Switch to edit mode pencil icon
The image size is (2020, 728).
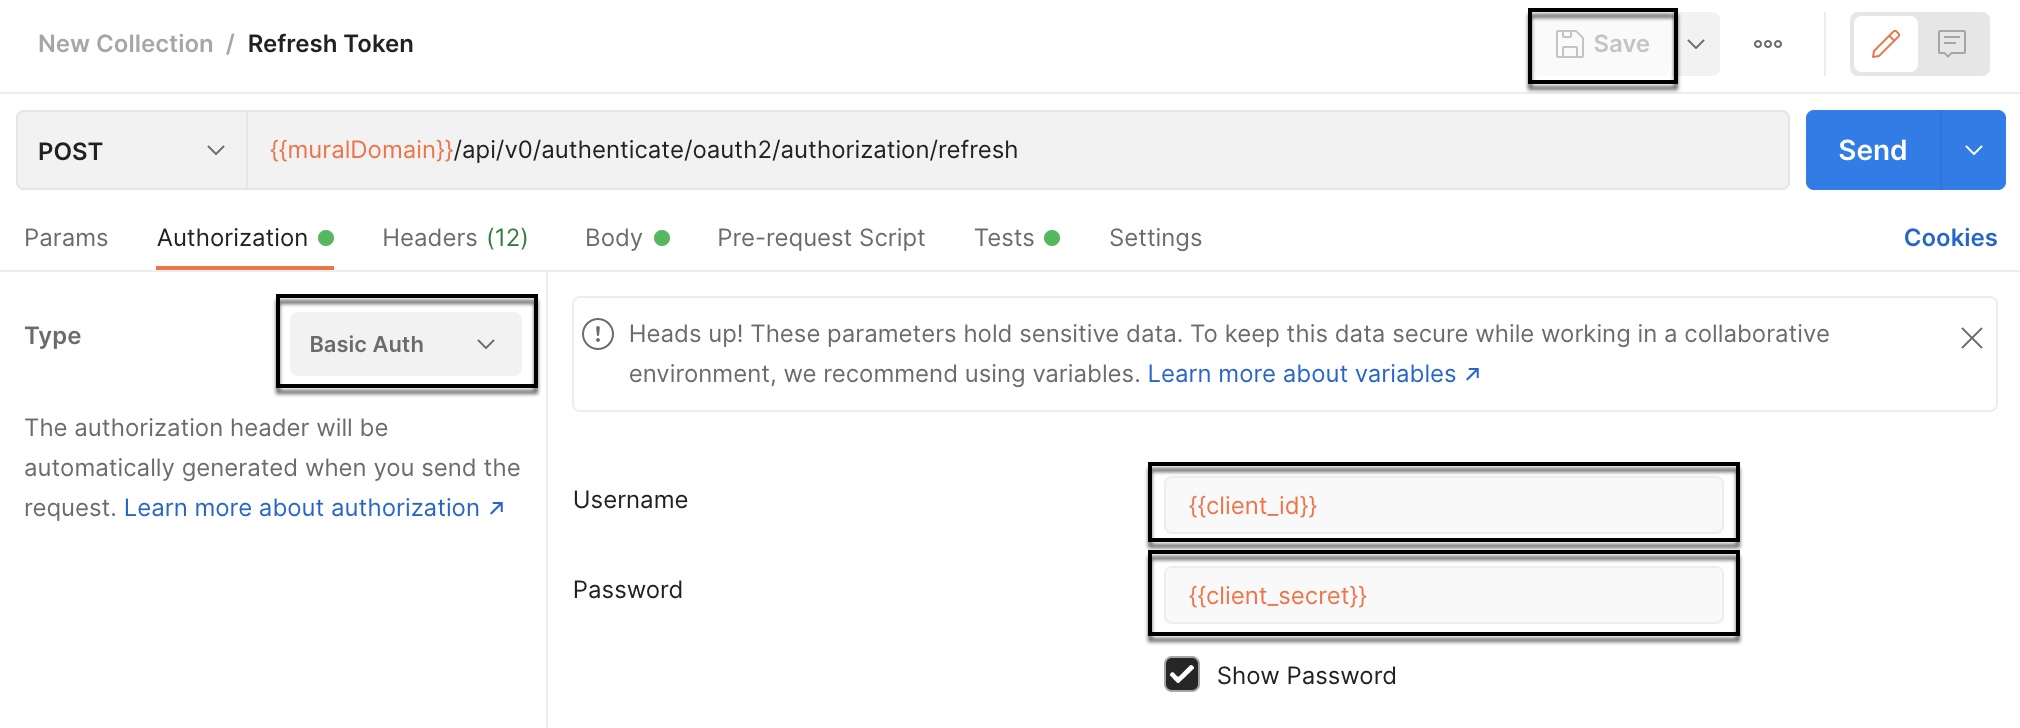1885,44
